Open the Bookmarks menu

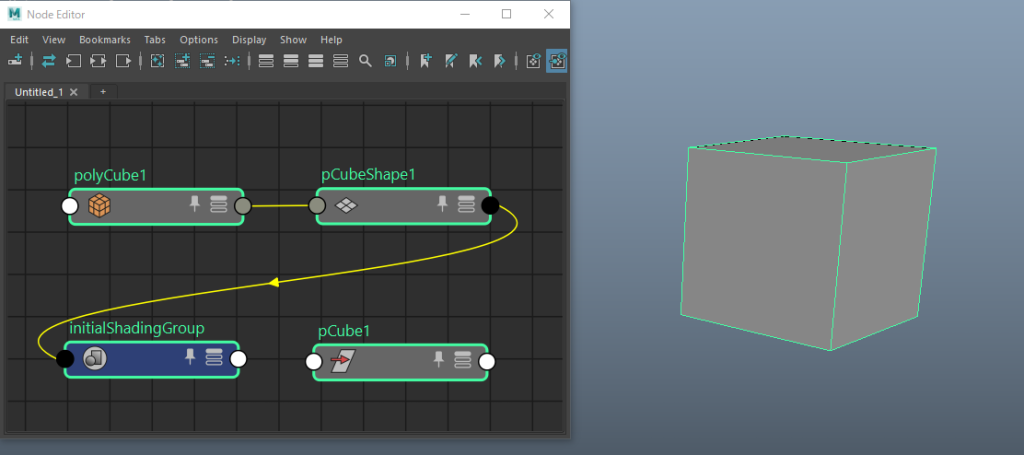point(104,40)
